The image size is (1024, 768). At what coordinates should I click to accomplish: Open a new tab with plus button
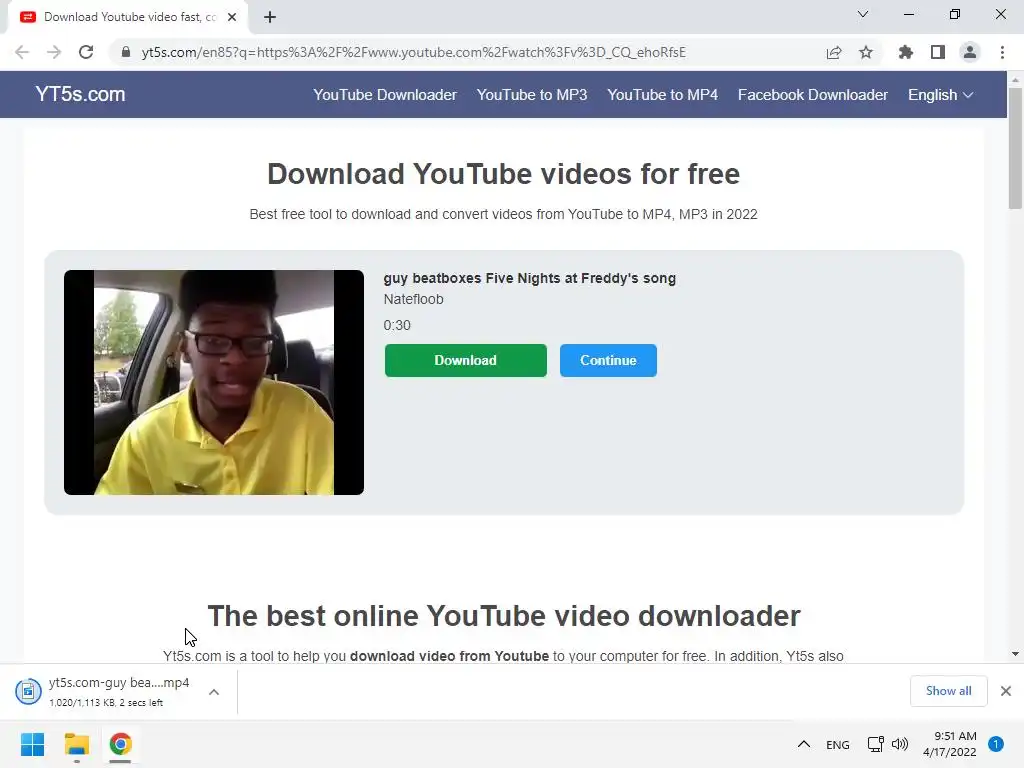270,17
